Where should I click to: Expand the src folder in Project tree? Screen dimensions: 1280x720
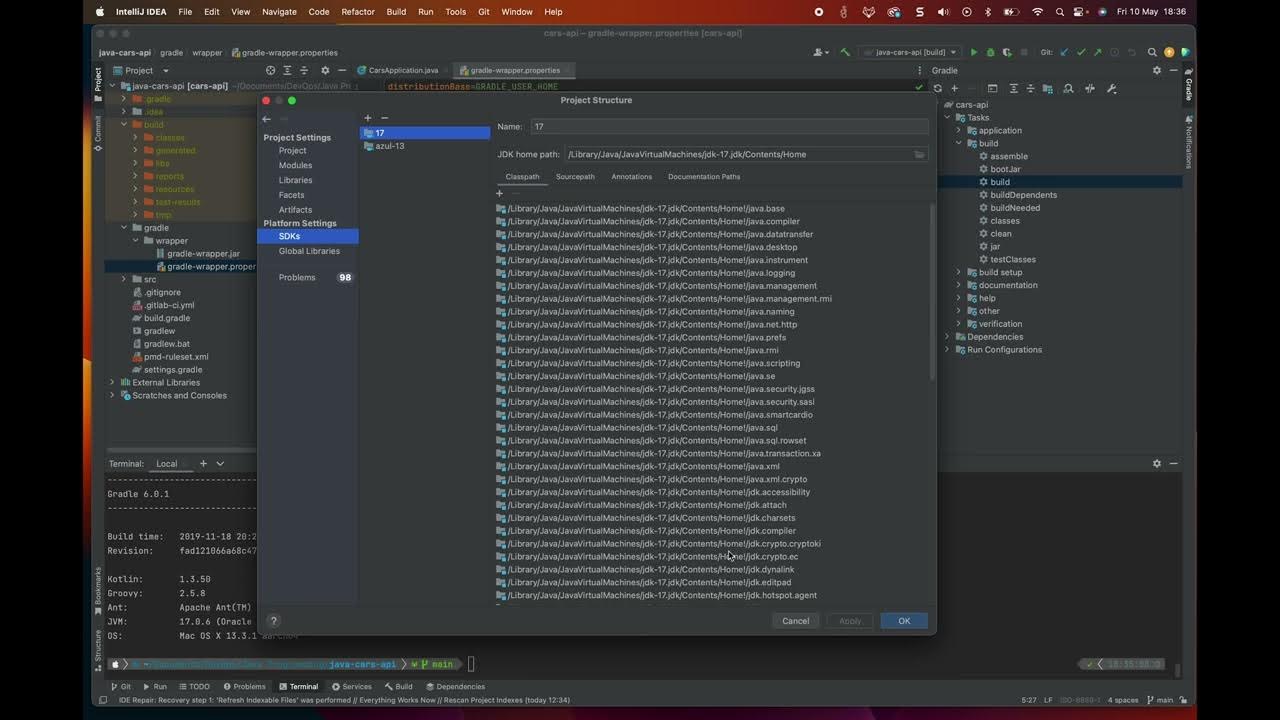(124, 279)
